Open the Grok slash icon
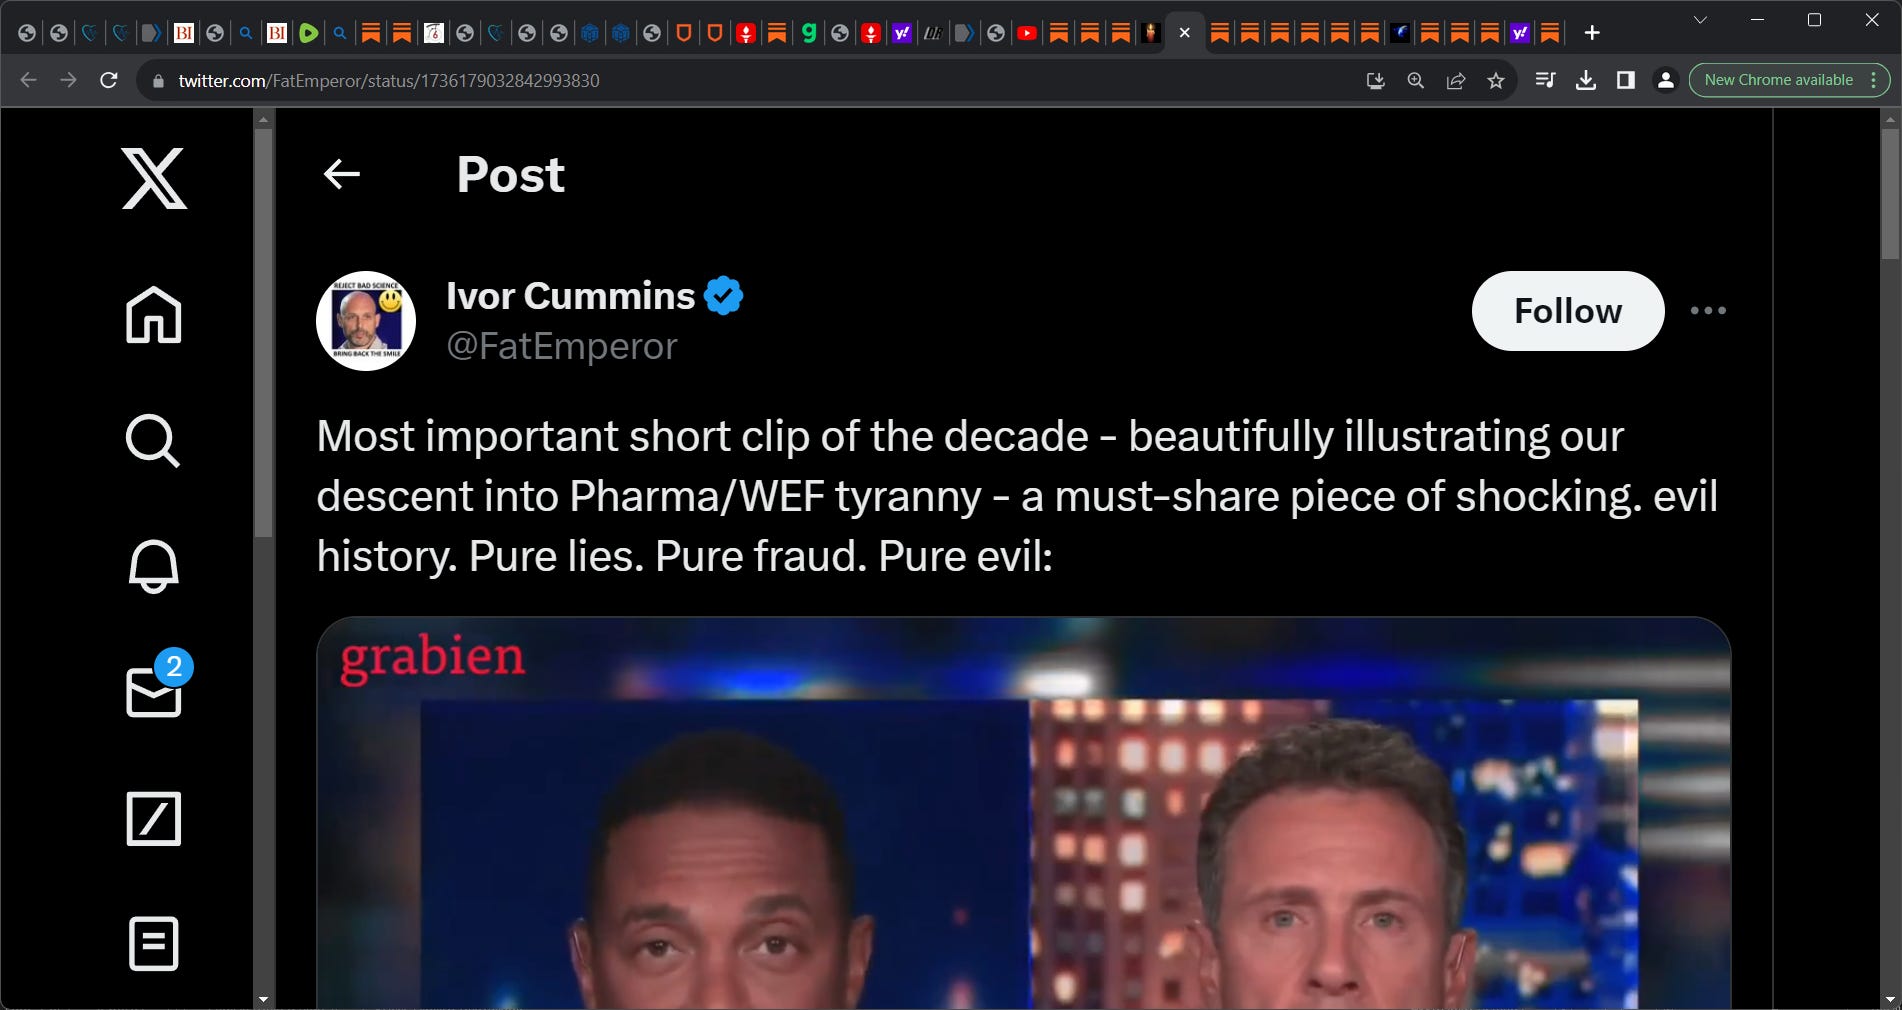The height and width of the screenshot is (1010, 1902). point(154,819)
